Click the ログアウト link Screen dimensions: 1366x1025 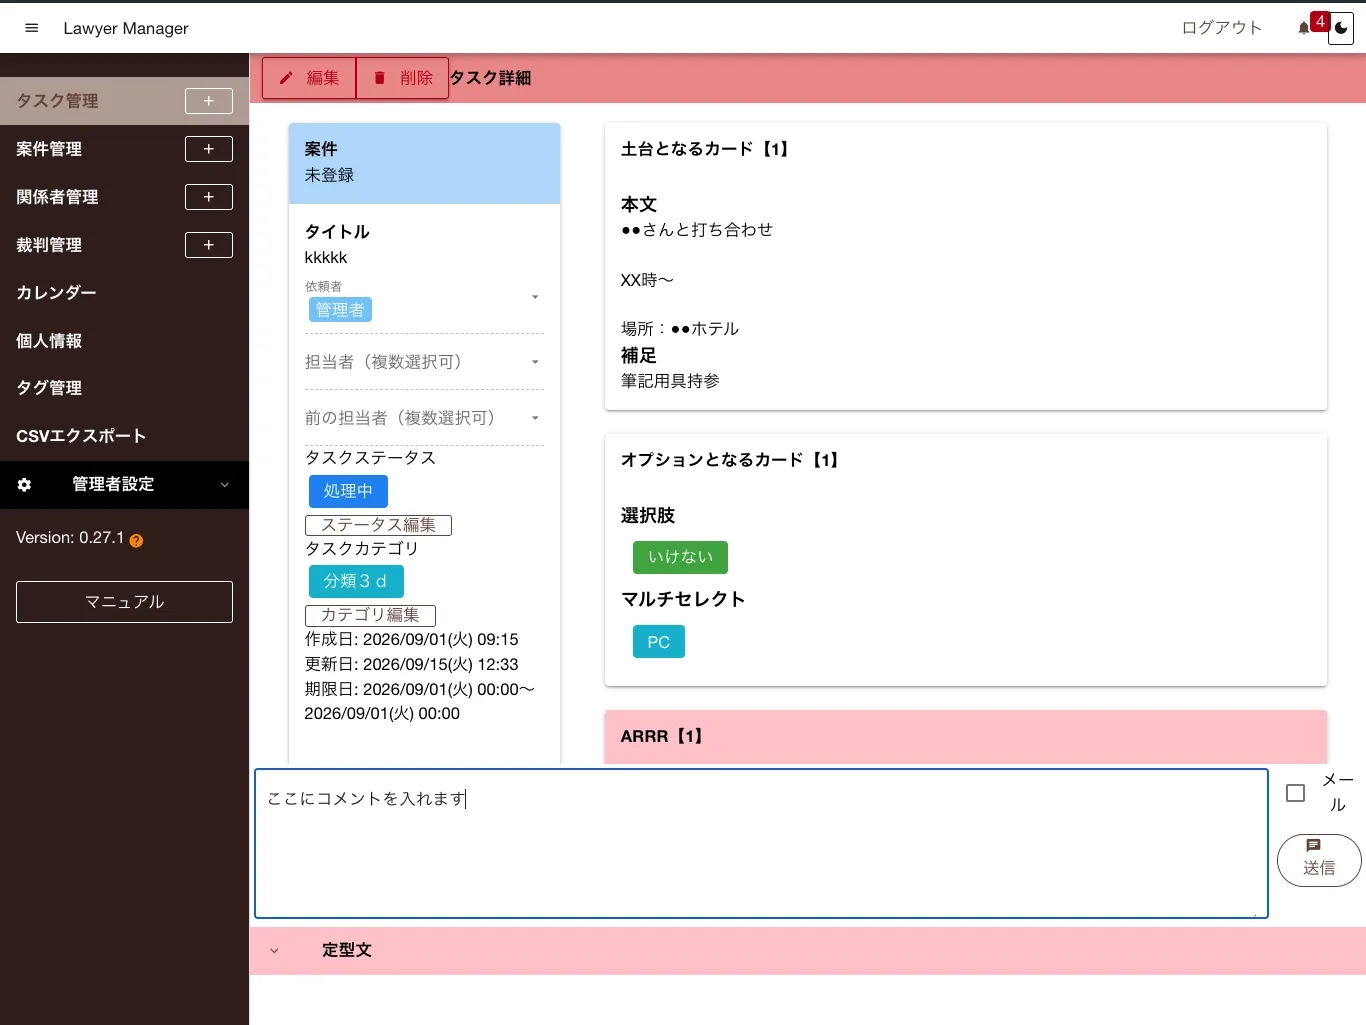pyautogui.click(x=1222, y=28)
